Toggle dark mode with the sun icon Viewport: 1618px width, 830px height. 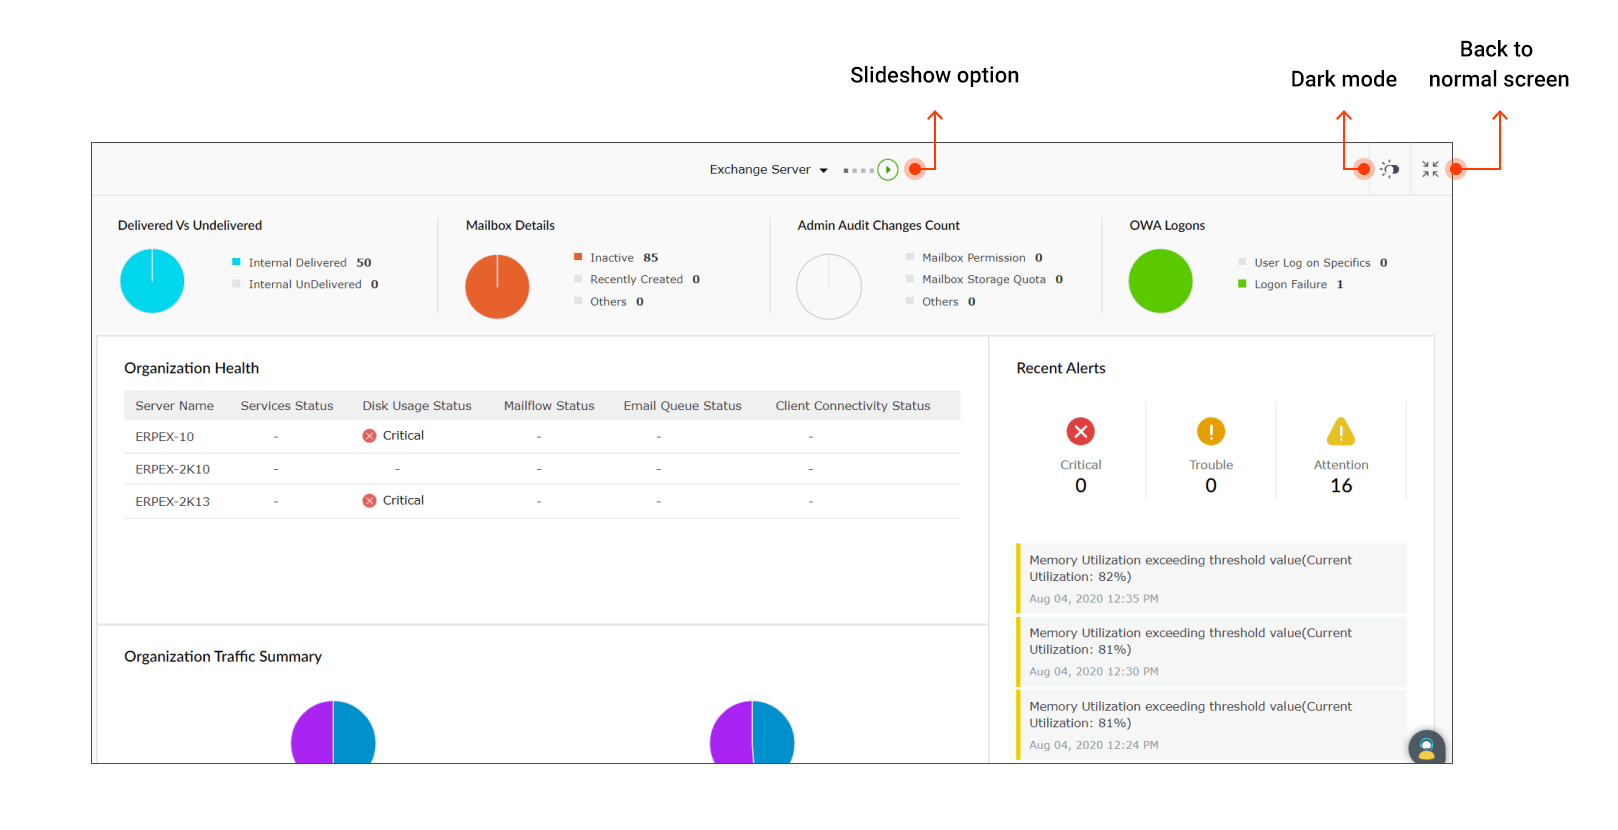(x=1390, y=170)
